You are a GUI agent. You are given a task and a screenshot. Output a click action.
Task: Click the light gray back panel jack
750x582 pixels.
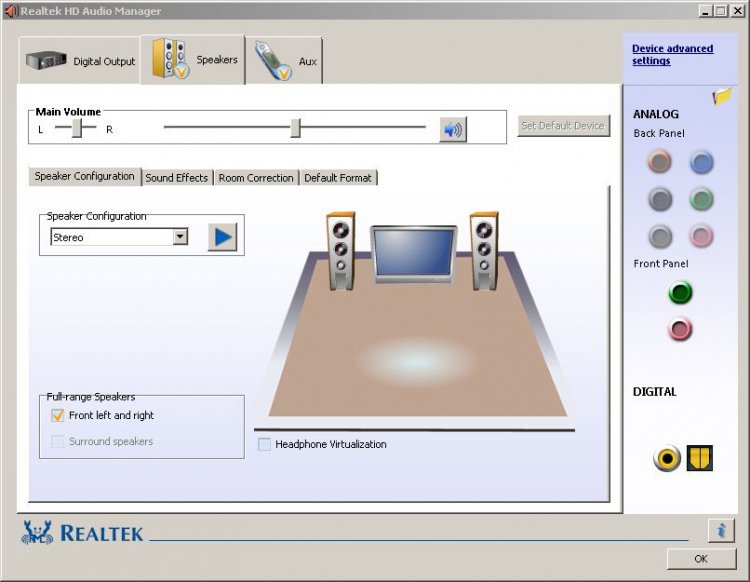point(660,236)
